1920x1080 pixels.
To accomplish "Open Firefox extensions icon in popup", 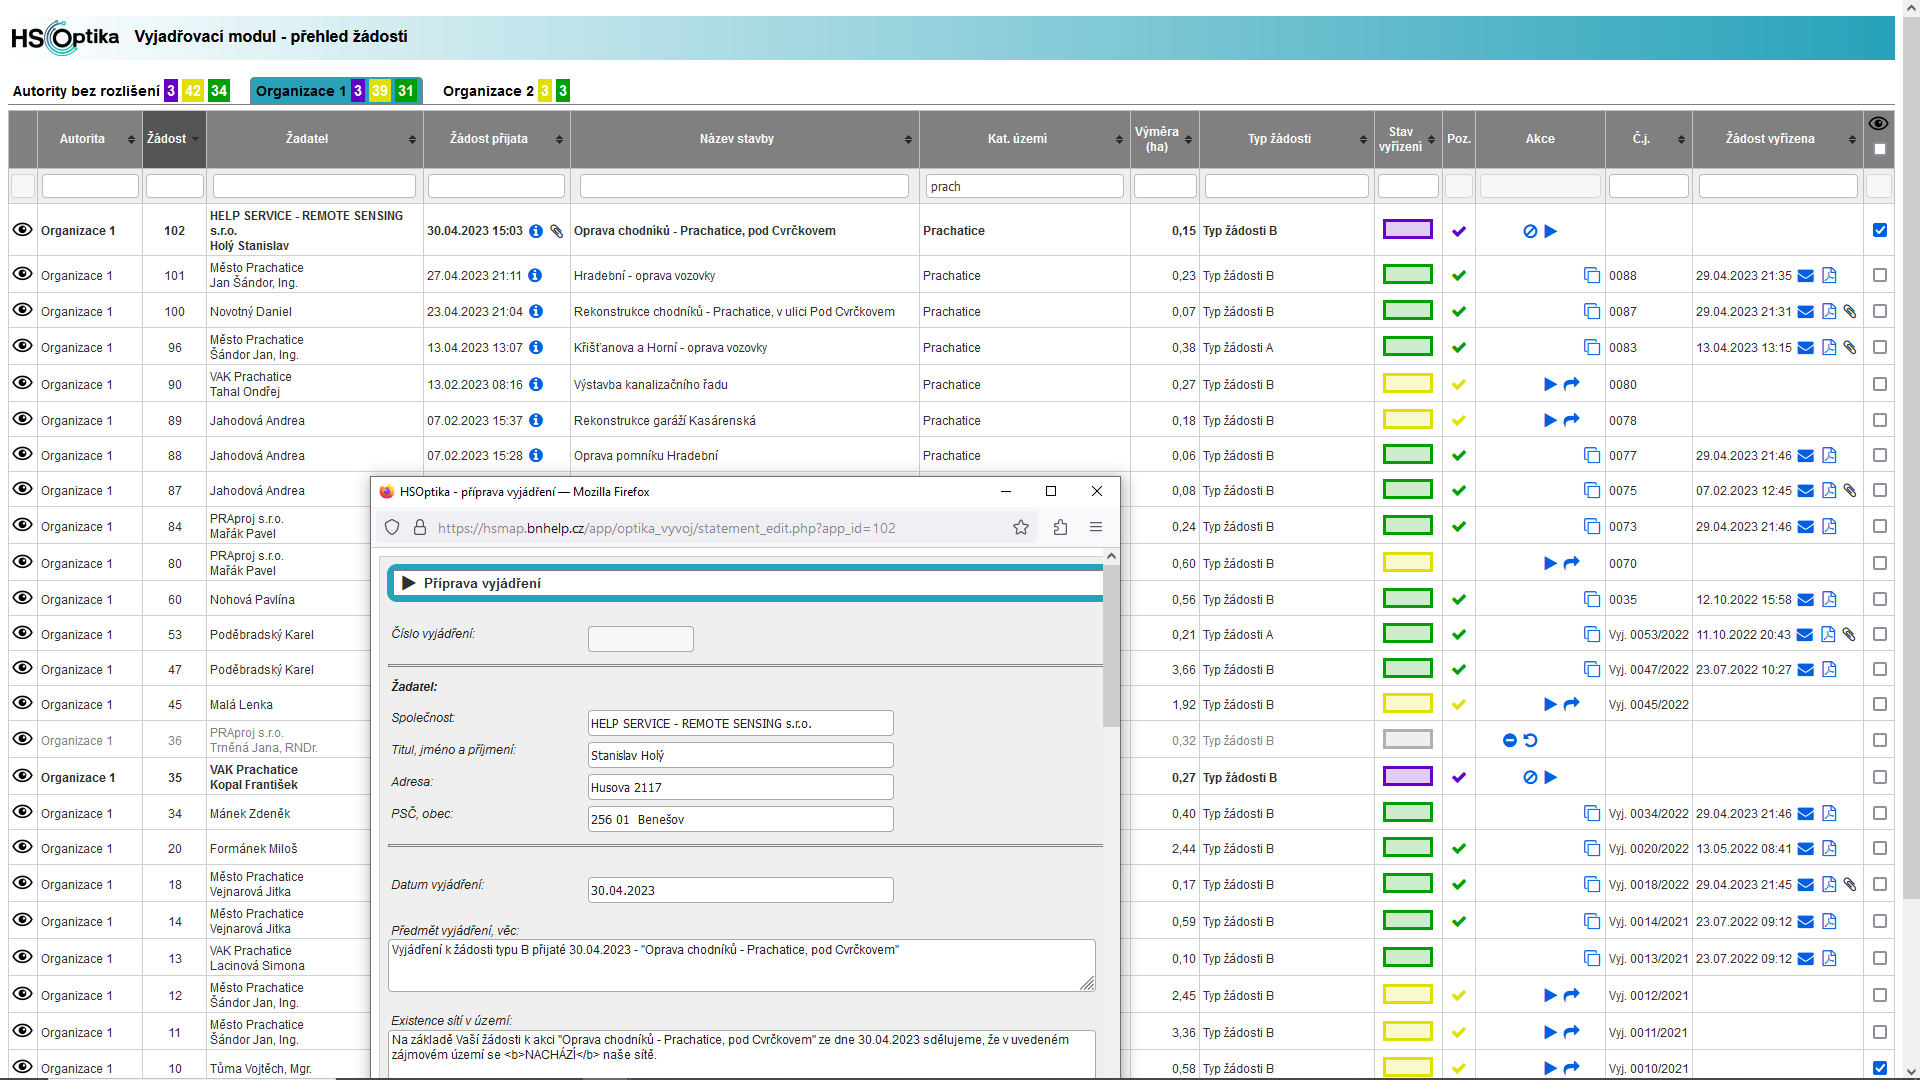I will (x=1061, y=528).
